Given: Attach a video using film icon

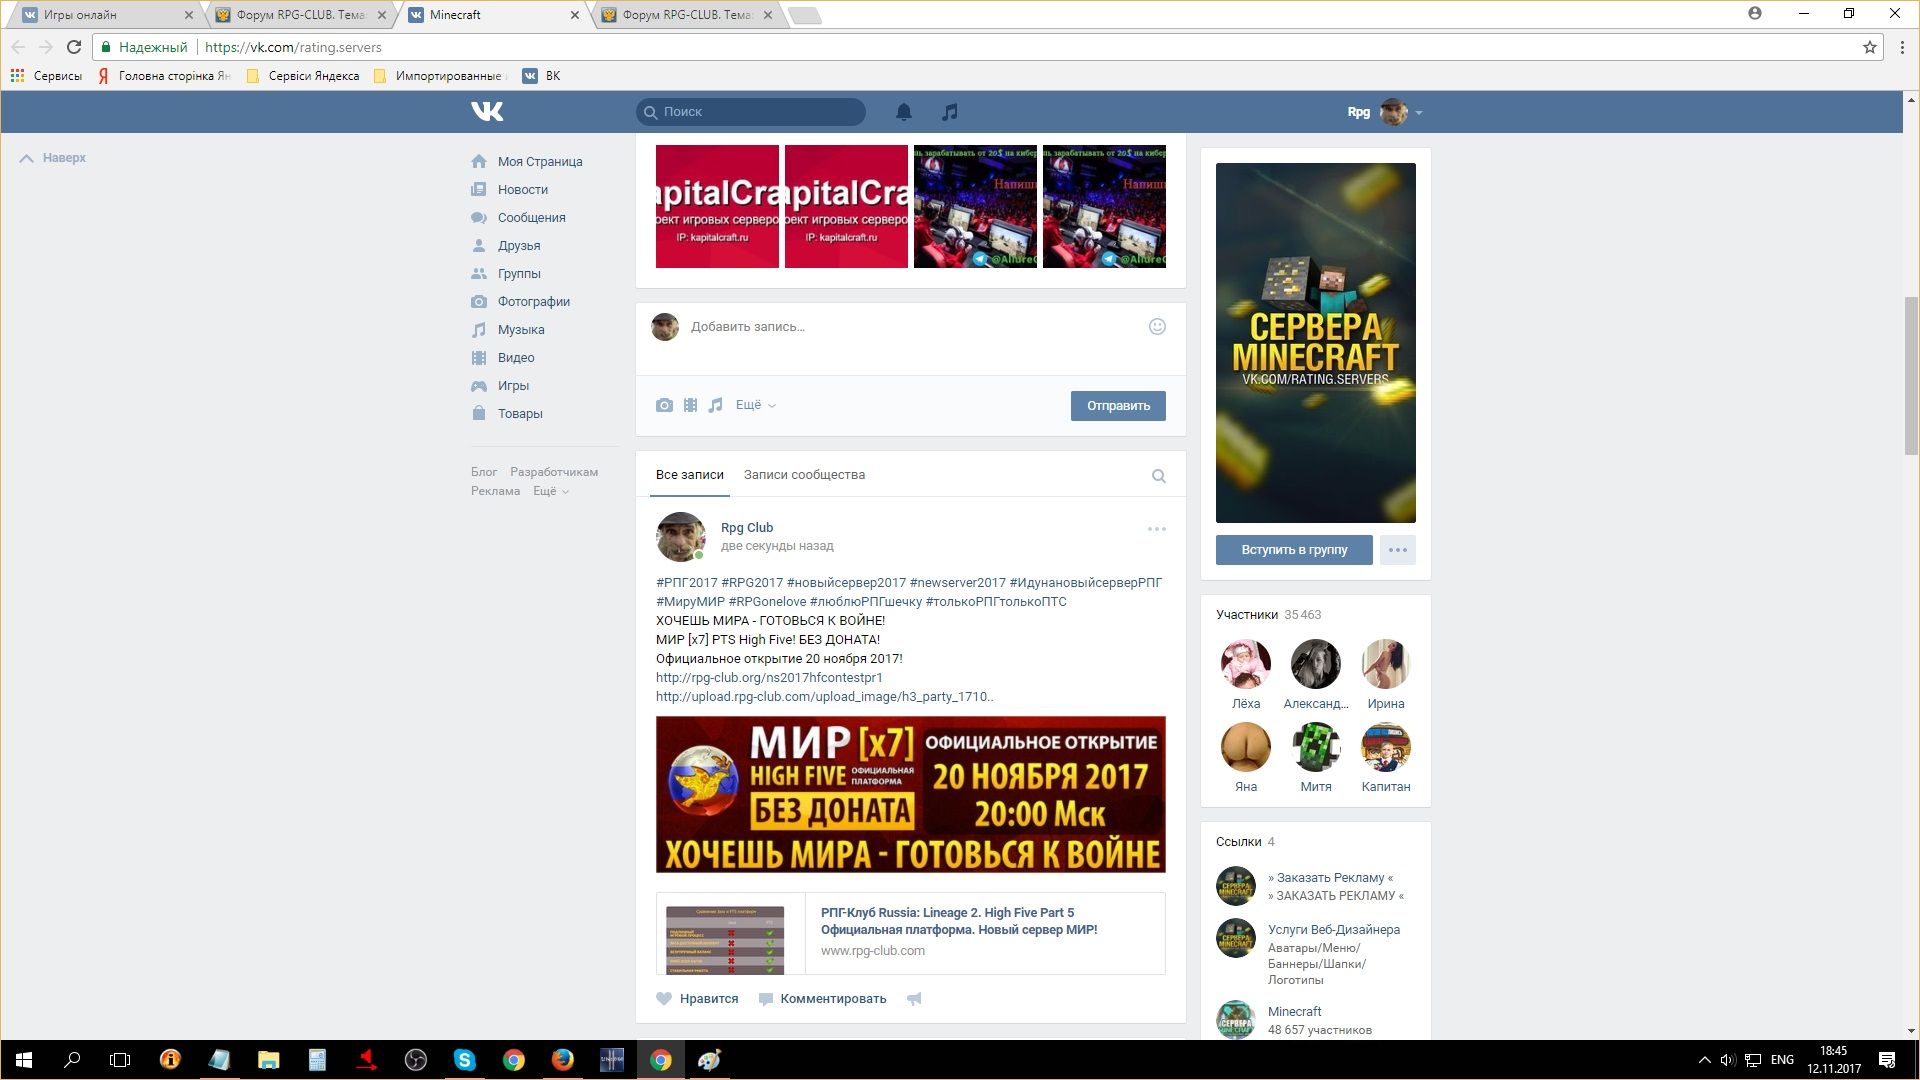Looking at the screenshot, I should tap(690, 405).
